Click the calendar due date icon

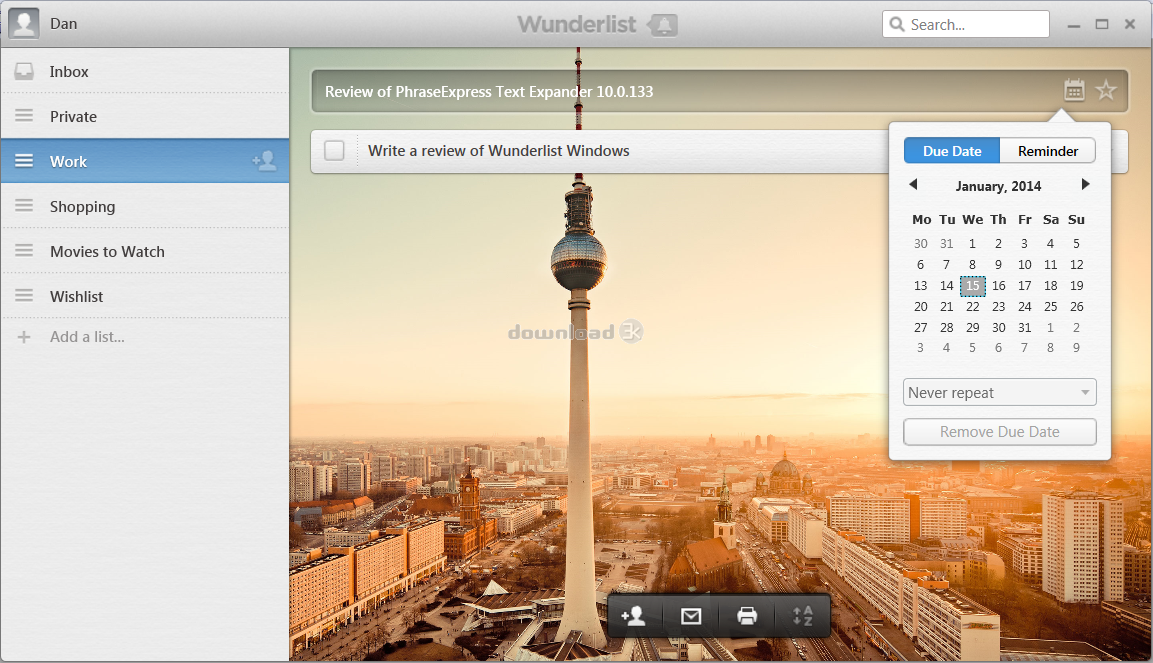[1074, 90]
